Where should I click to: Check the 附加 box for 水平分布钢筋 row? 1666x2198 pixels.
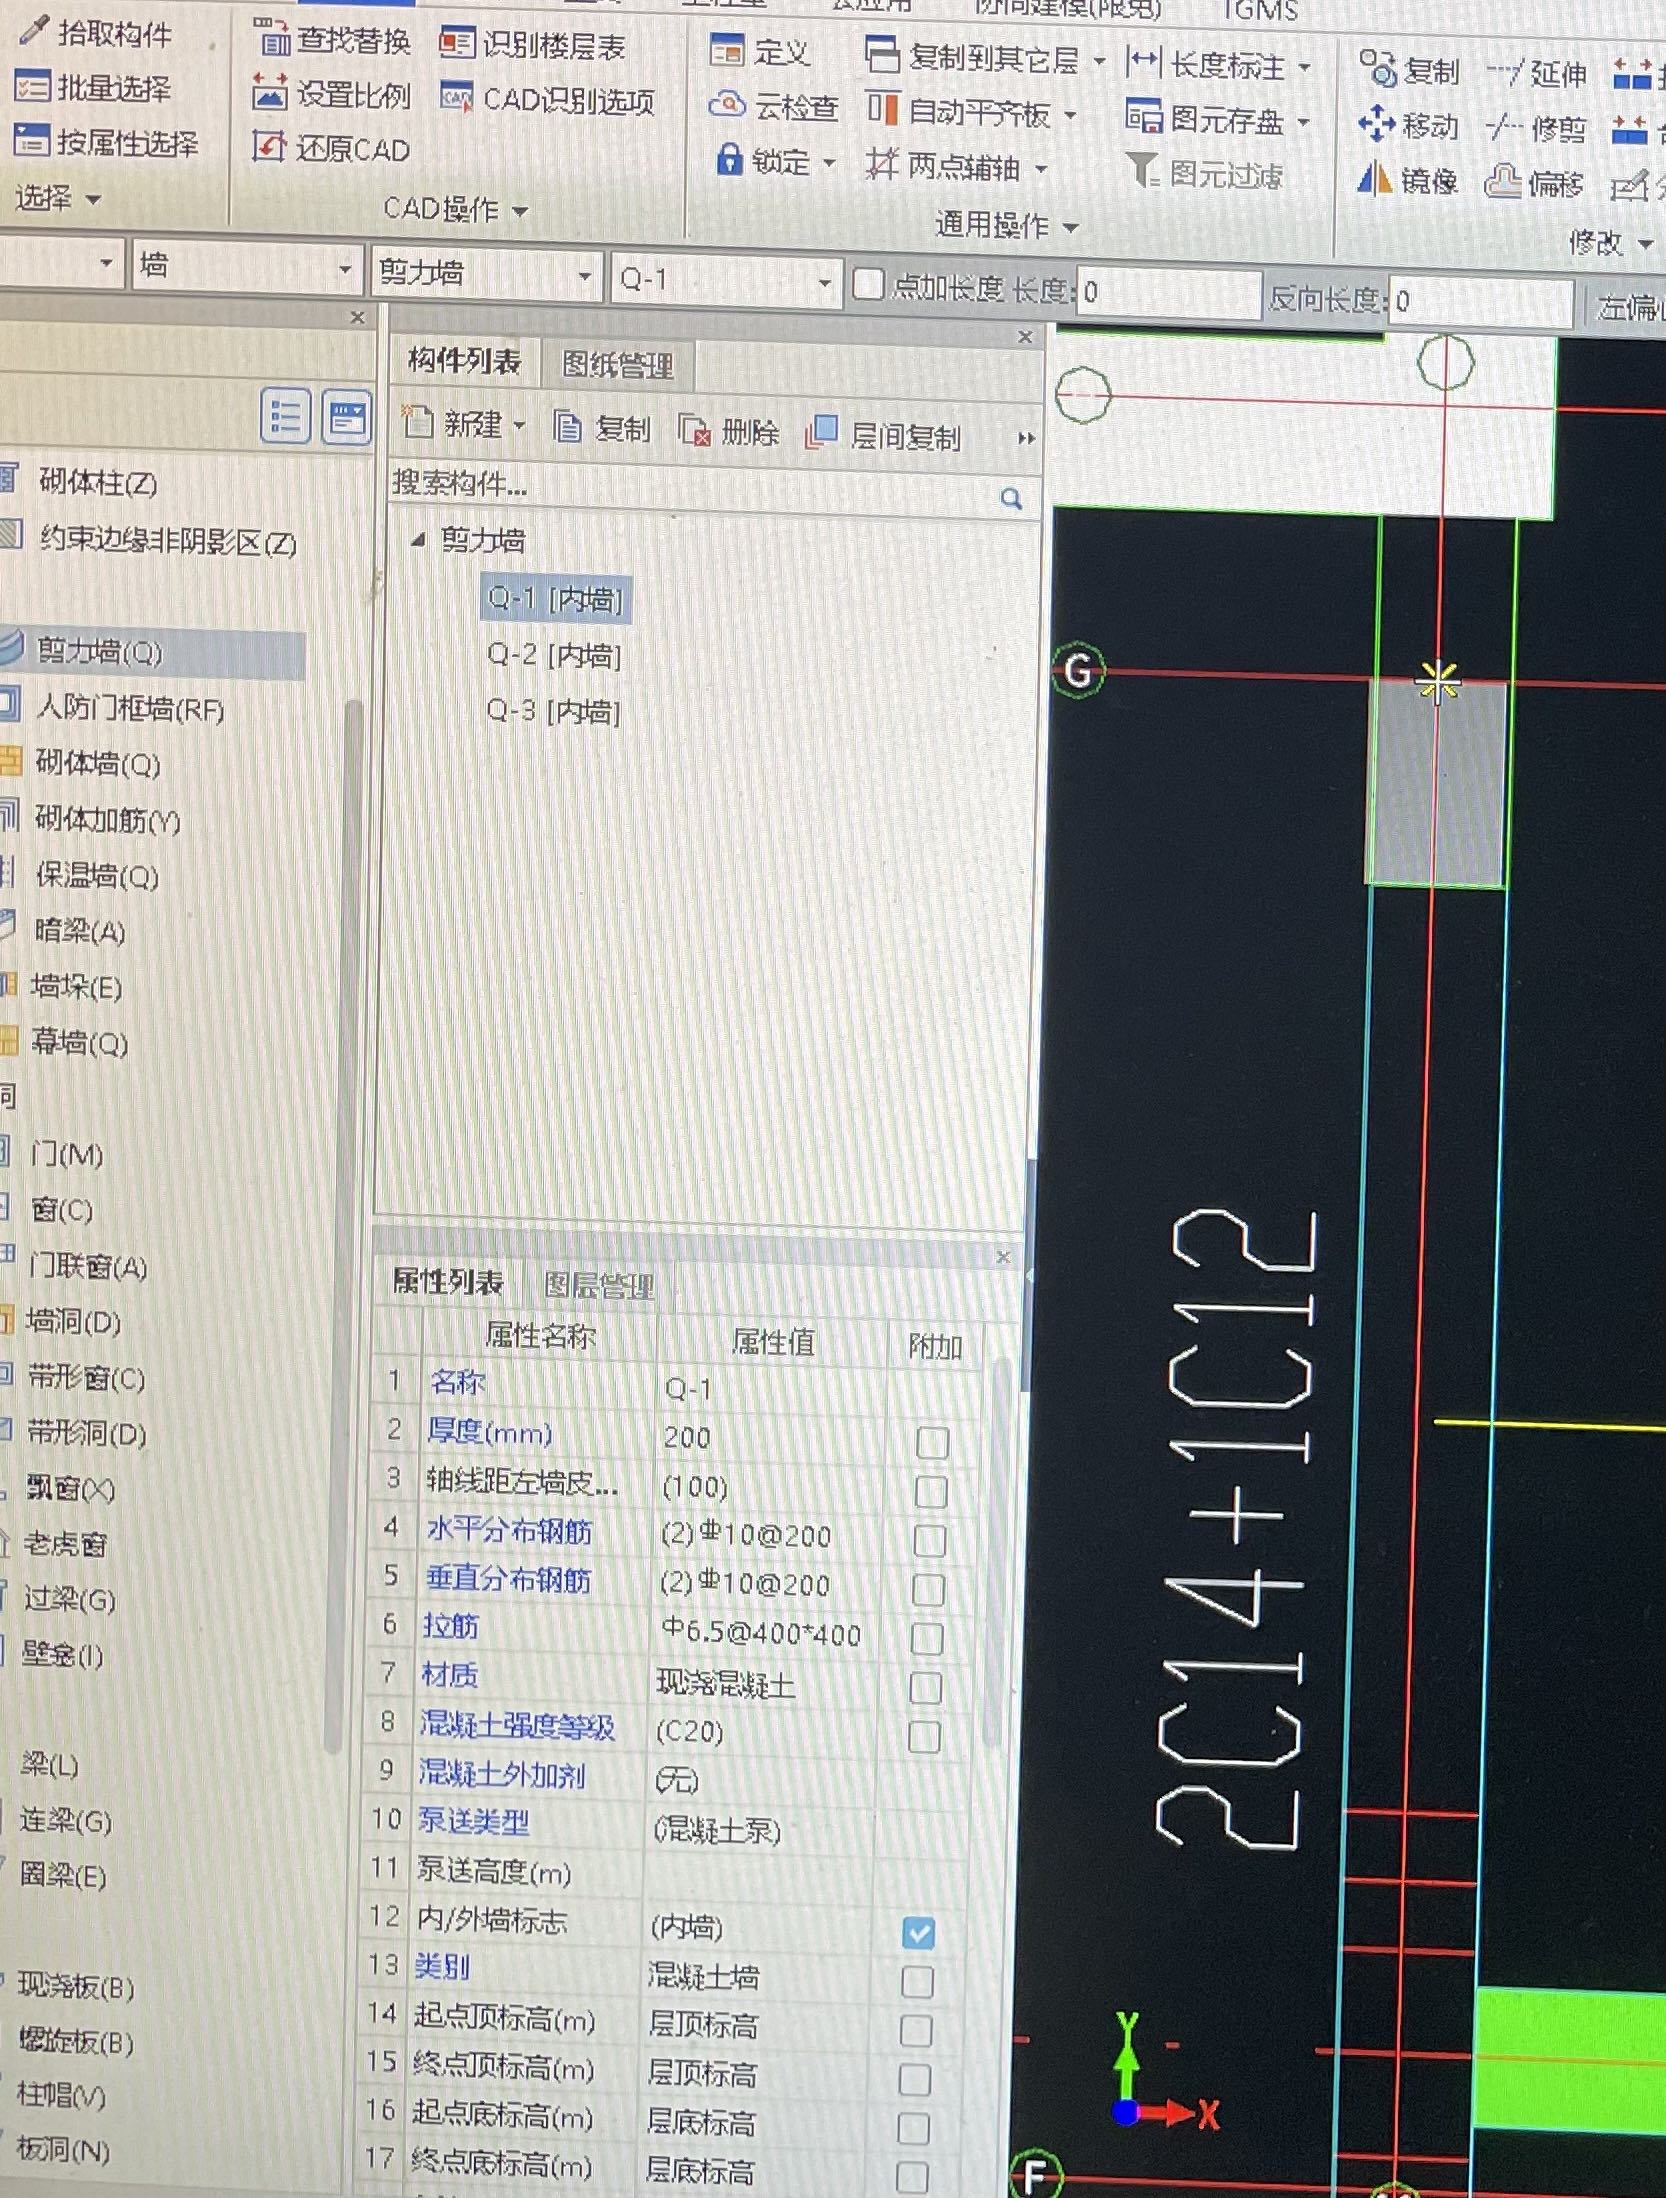point(930,1540)
